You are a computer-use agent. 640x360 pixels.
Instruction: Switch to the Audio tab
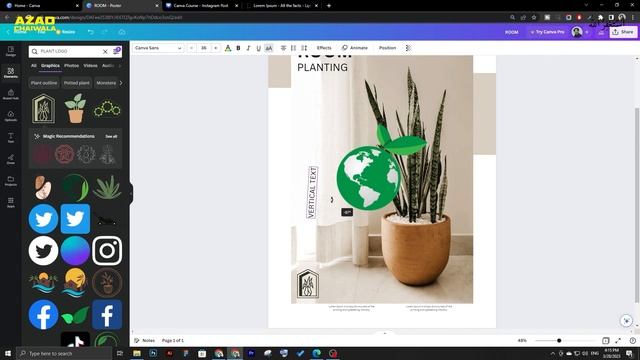(107, 65)
